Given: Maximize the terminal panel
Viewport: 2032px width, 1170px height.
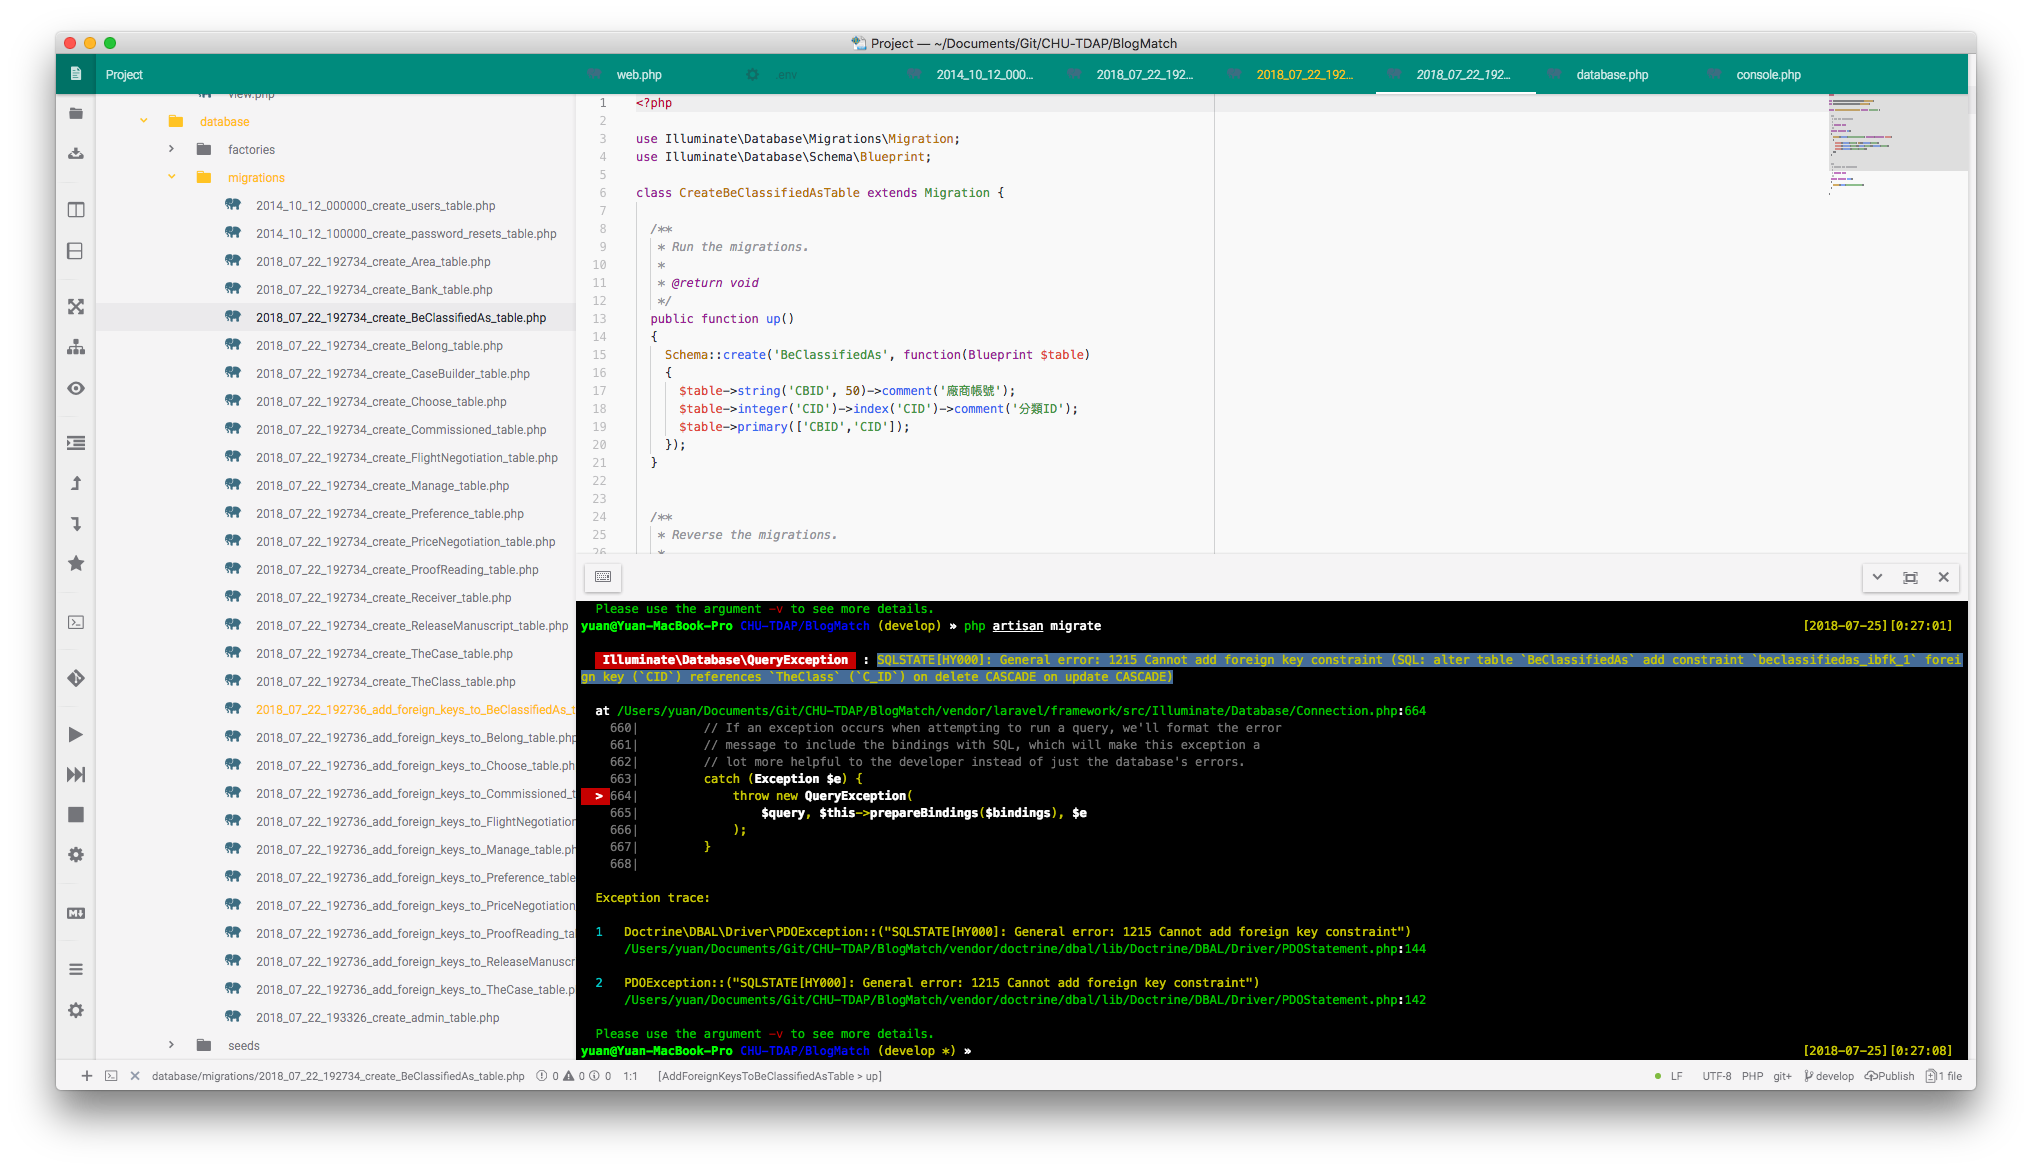Looking at the screenshot, I should [1910, 577].
